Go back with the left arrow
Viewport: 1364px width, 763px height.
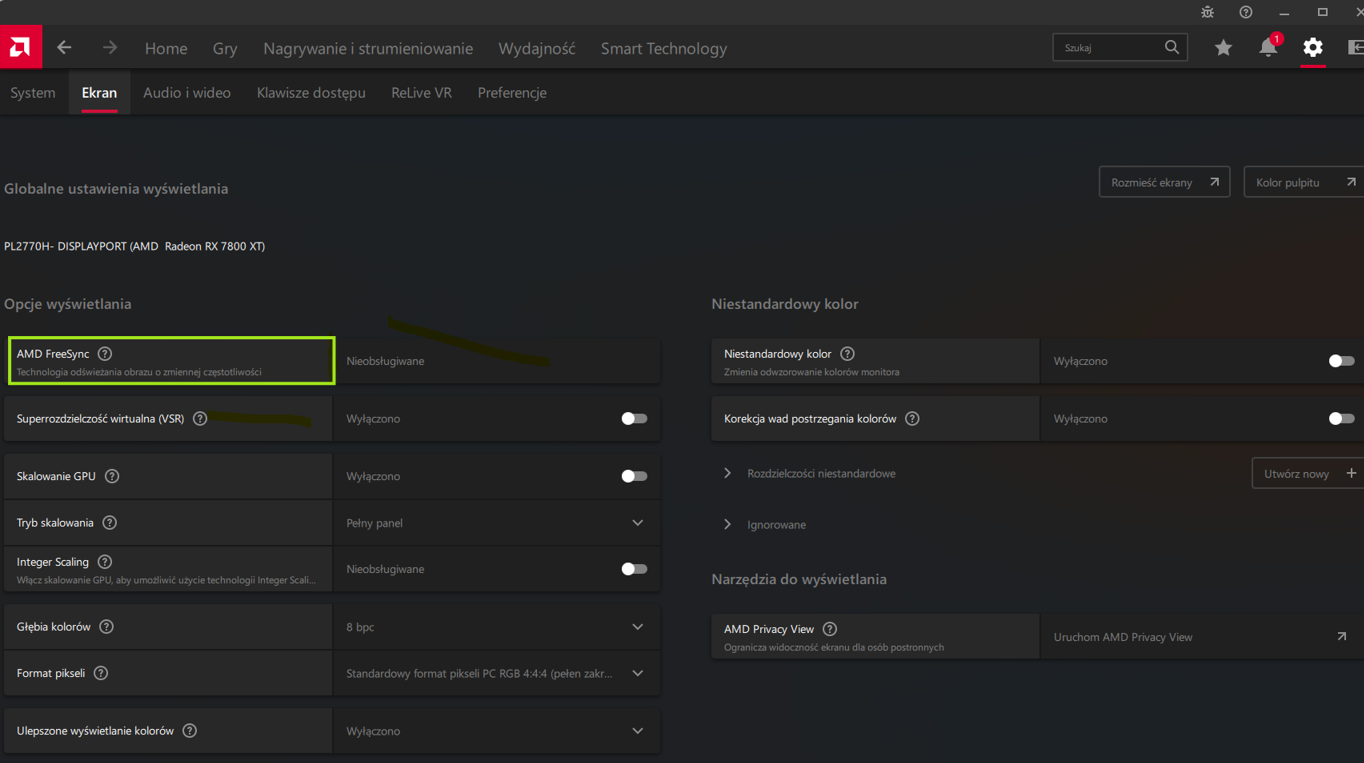[x=64, y=48]
